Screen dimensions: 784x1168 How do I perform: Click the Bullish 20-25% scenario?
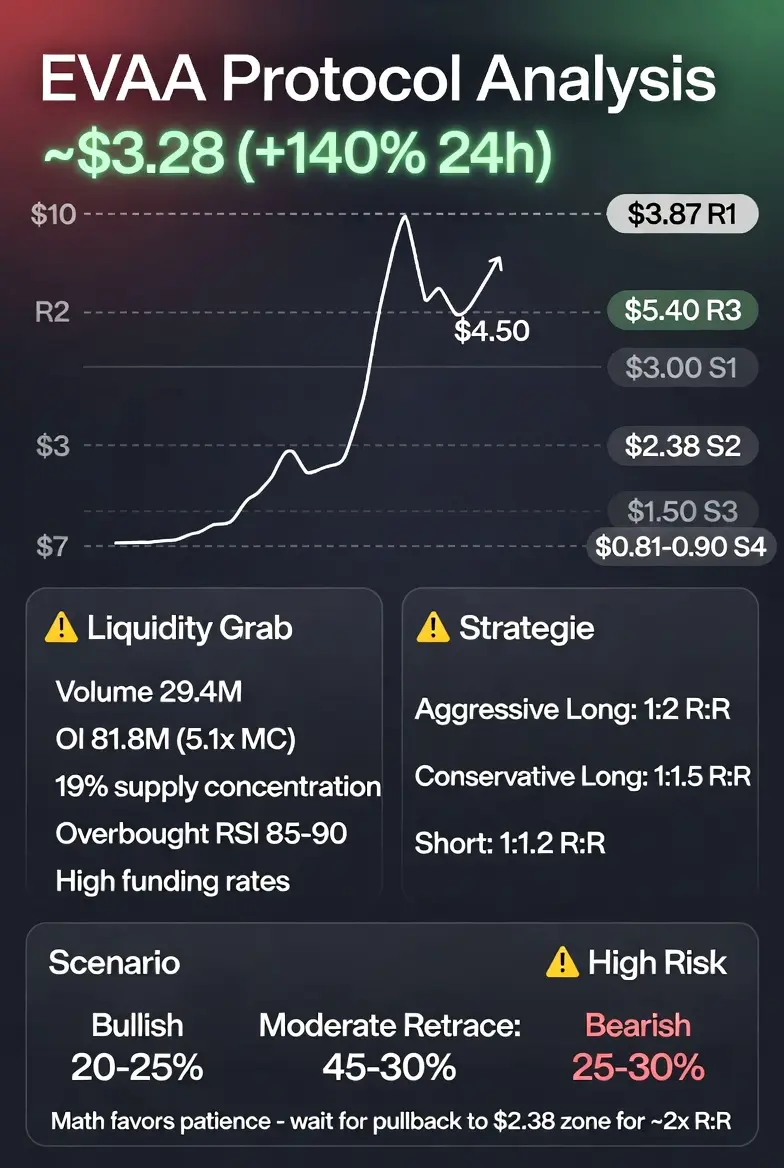point(137,1047)
